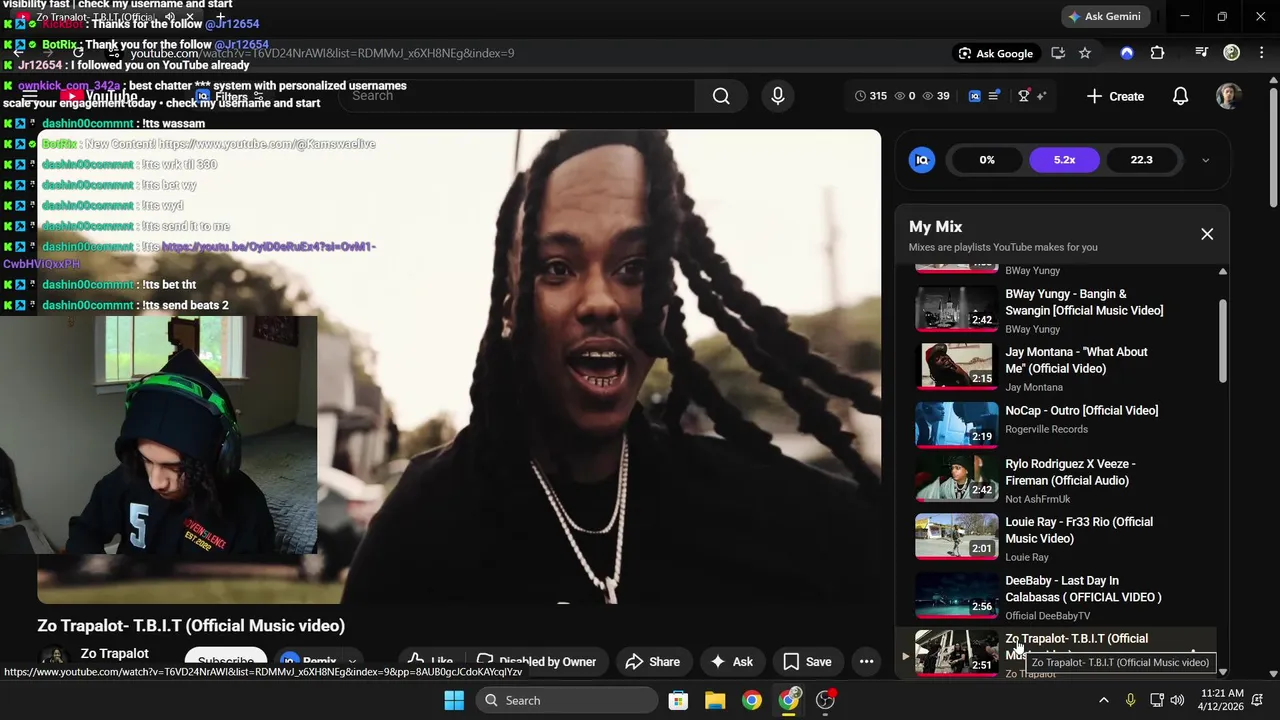The width and height of the screenshot is (1280, 720).
Task: Click the vidIQ sparkle AI icon
Action: point(1042,96)
